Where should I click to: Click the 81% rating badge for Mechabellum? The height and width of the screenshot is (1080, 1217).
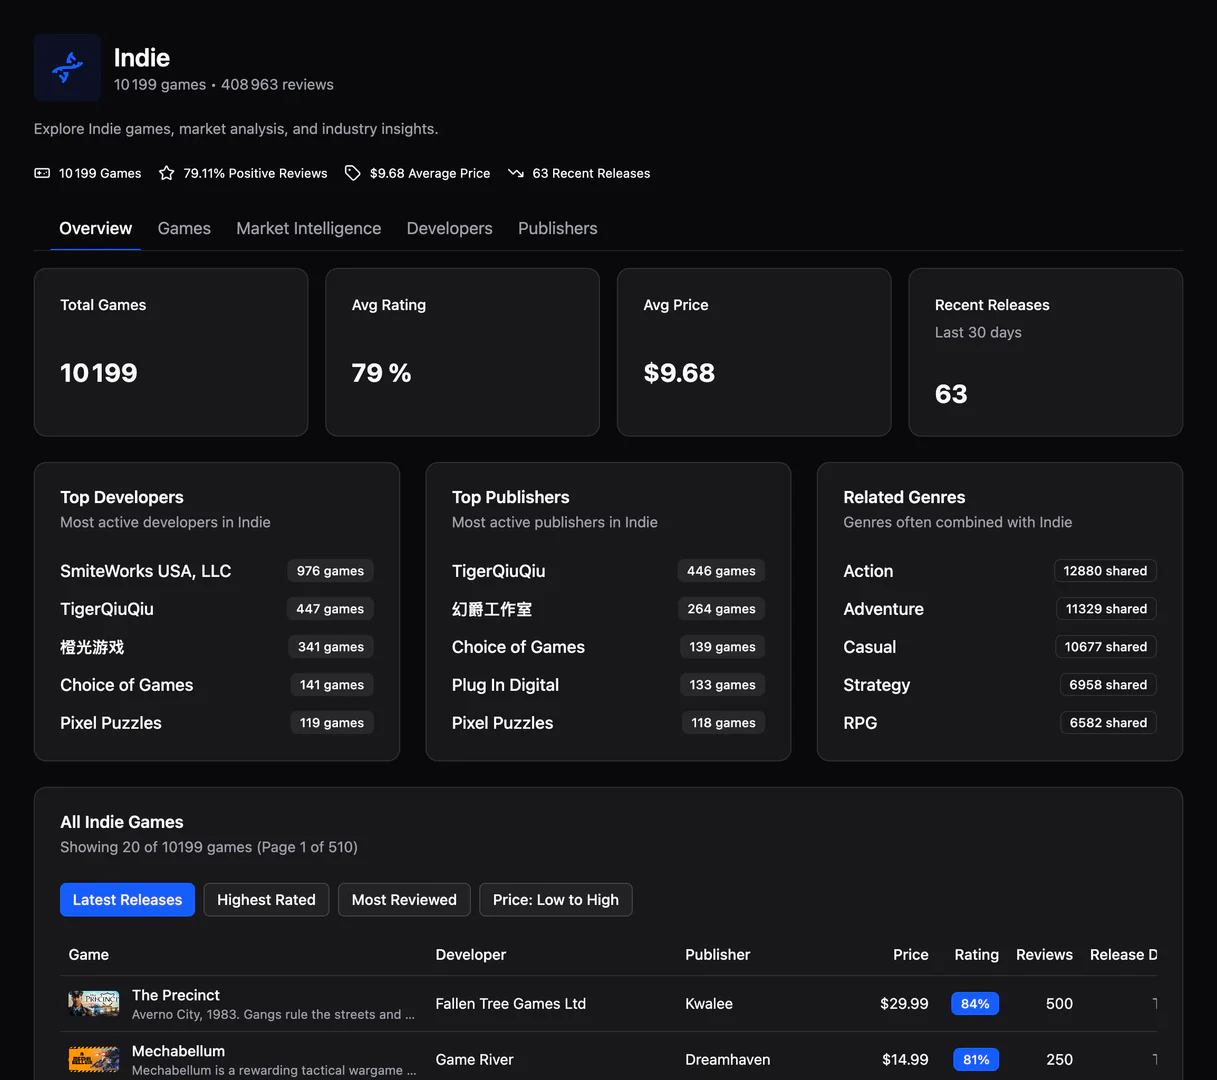974,1059
